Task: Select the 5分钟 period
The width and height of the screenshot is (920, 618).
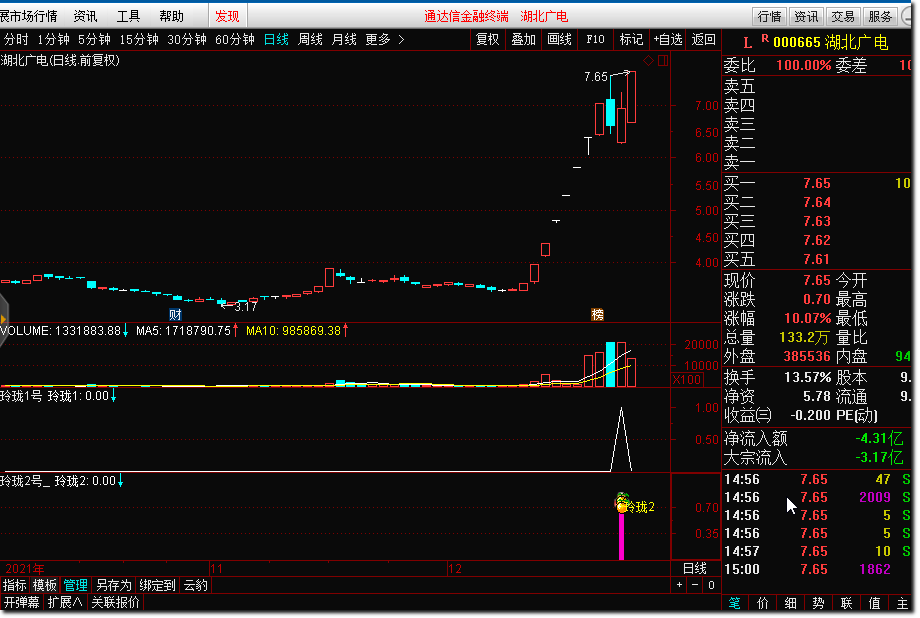Action: click(94, 39)
